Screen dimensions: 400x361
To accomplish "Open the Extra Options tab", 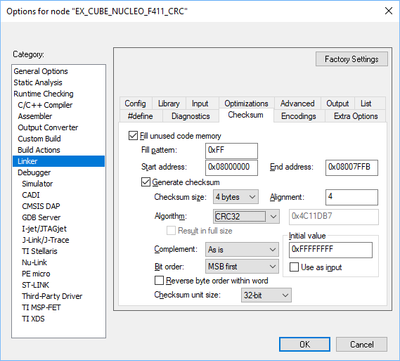I will click(x=356, y=116).
